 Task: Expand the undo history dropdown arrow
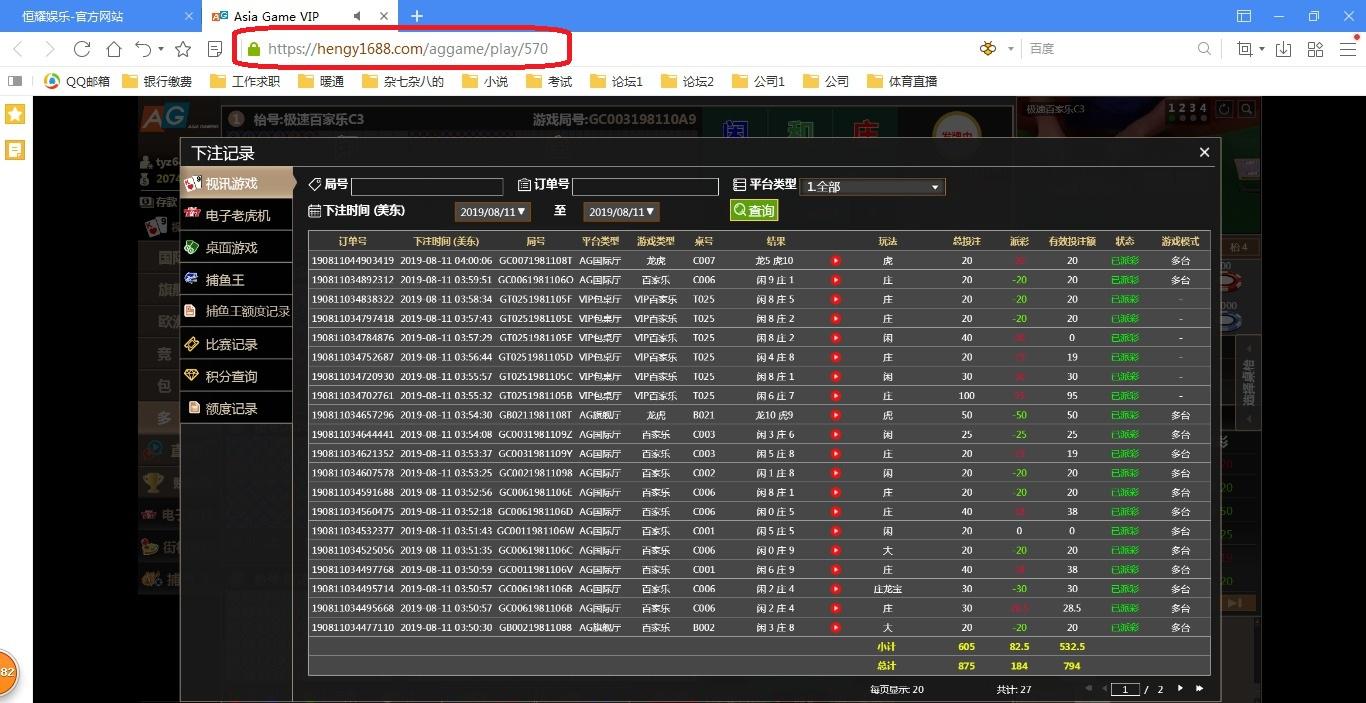pyautogui.click(x=160, y=49)
